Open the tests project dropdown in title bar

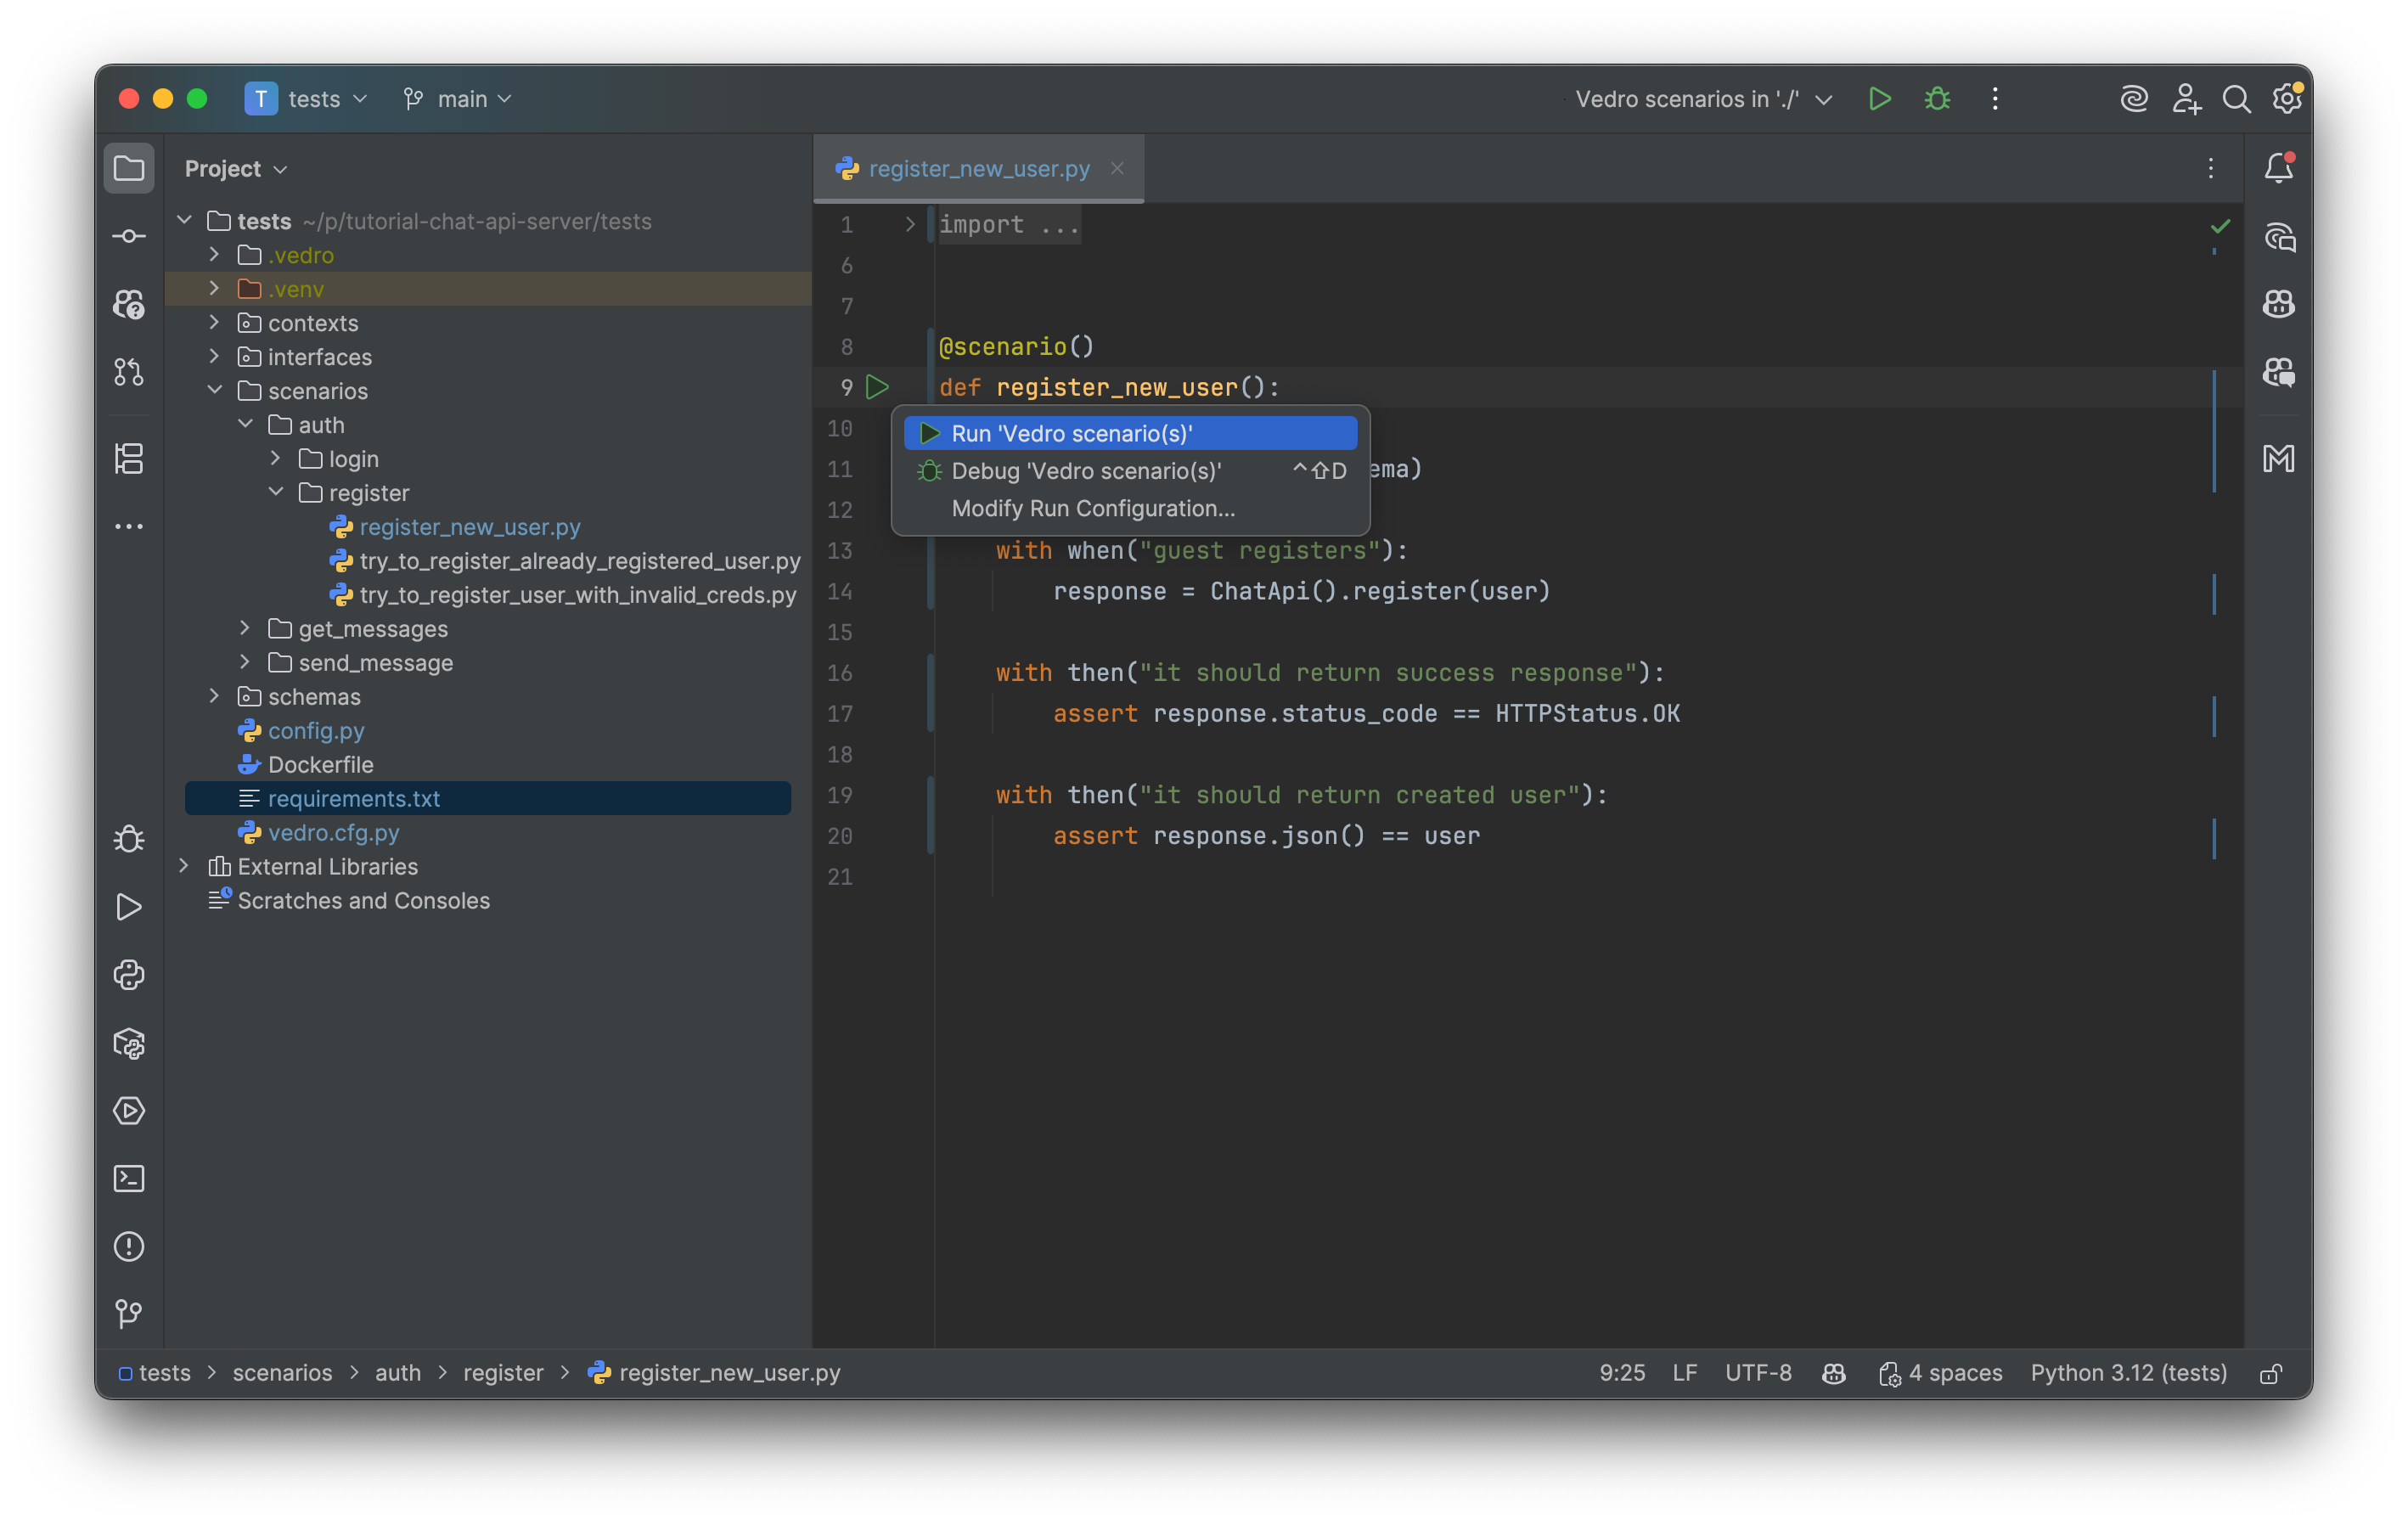307,99
